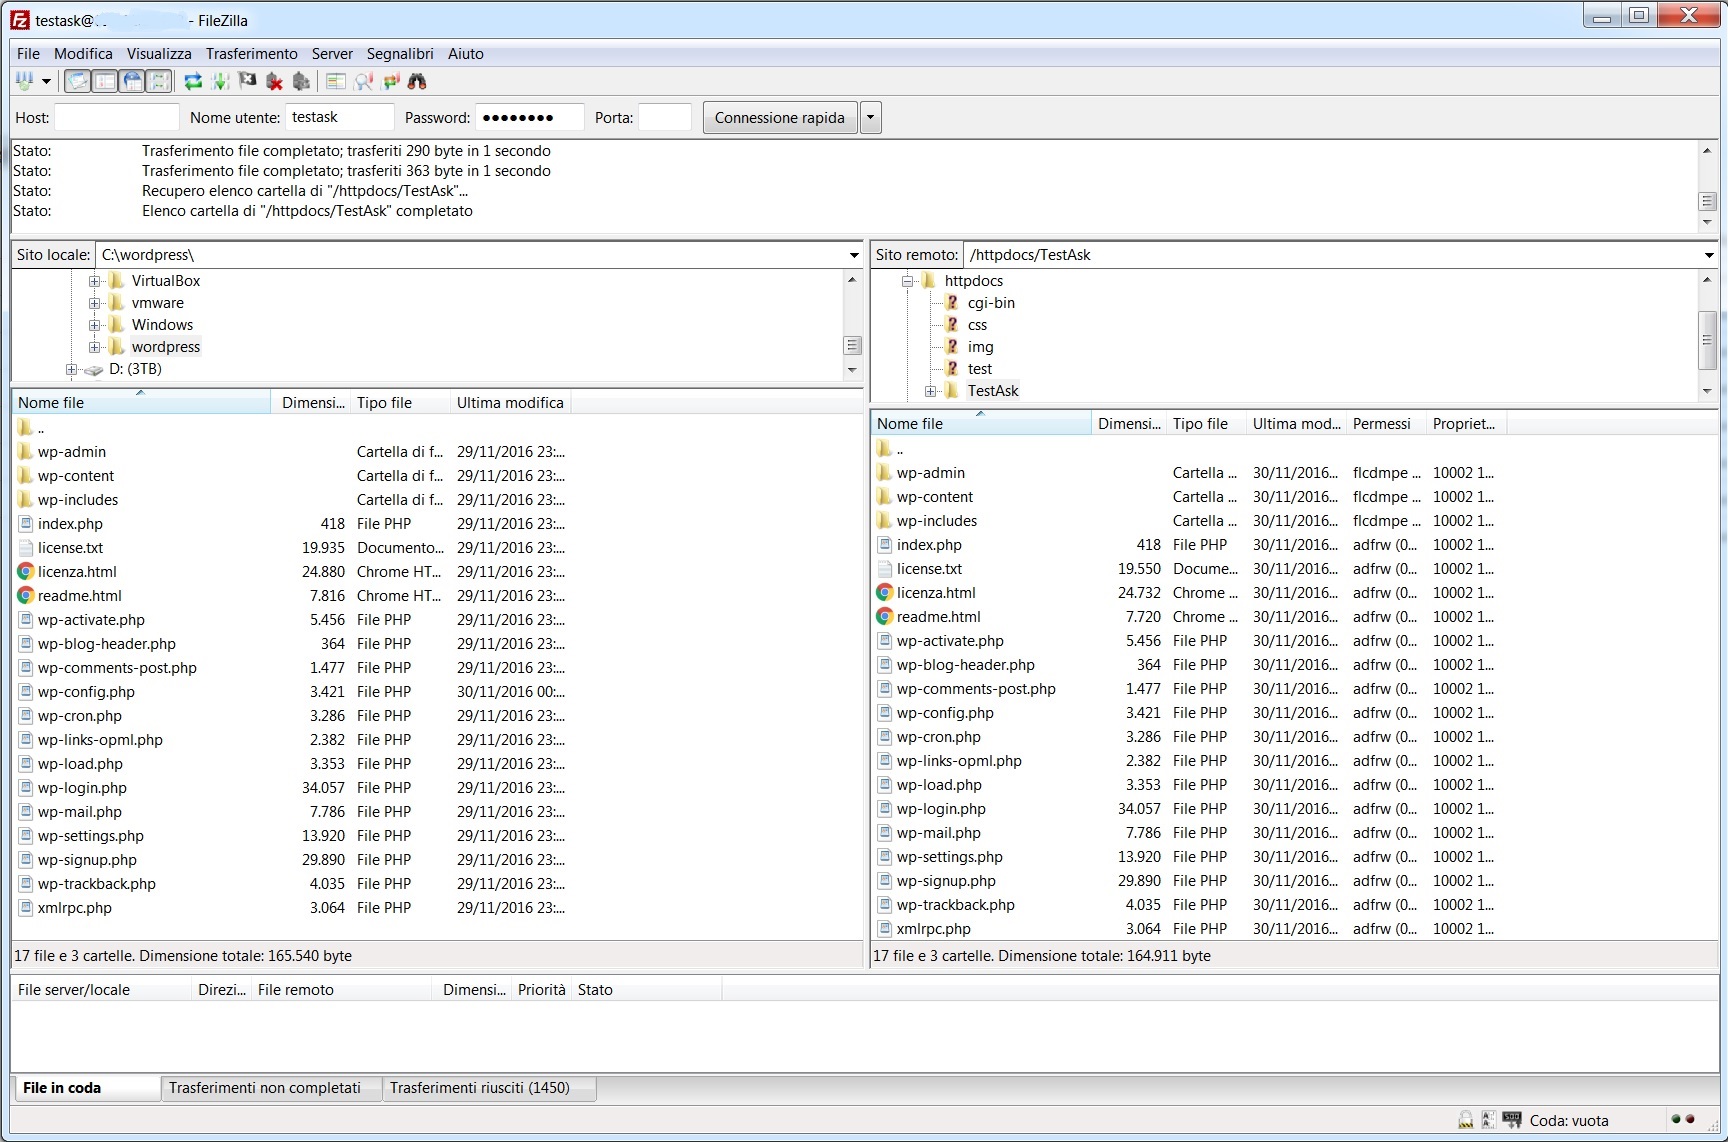Viewport: 1728px width, 1142px height.
Task: Click the transfer type status bar icon
Action: click(1488, 1120)
